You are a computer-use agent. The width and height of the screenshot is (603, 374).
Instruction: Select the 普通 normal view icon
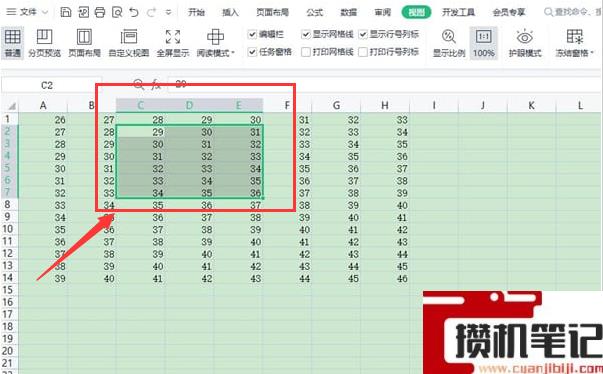tap(12, 43)
